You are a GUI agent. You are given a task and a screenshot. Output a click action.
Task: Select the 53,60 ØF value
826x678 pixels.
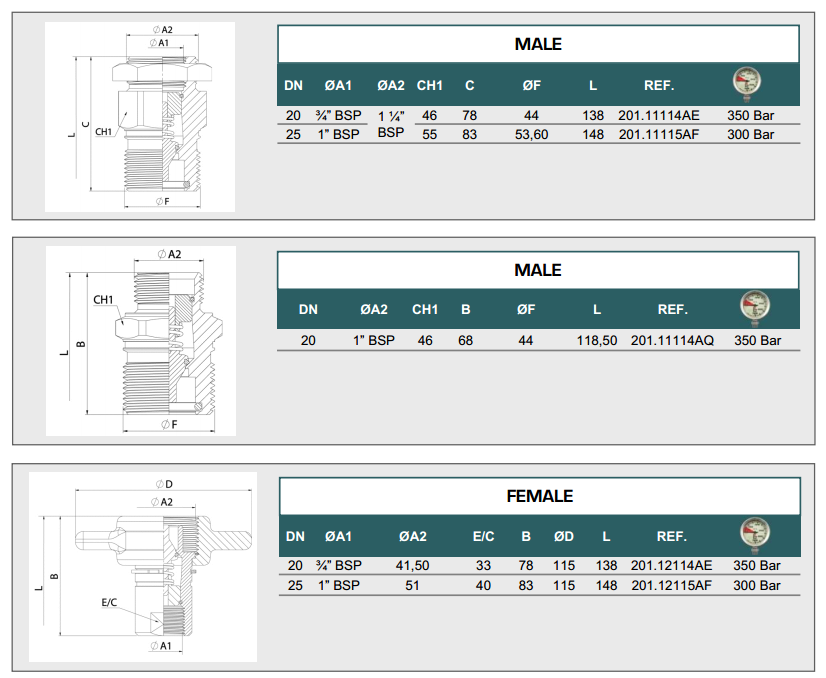[x=531, y=134]
